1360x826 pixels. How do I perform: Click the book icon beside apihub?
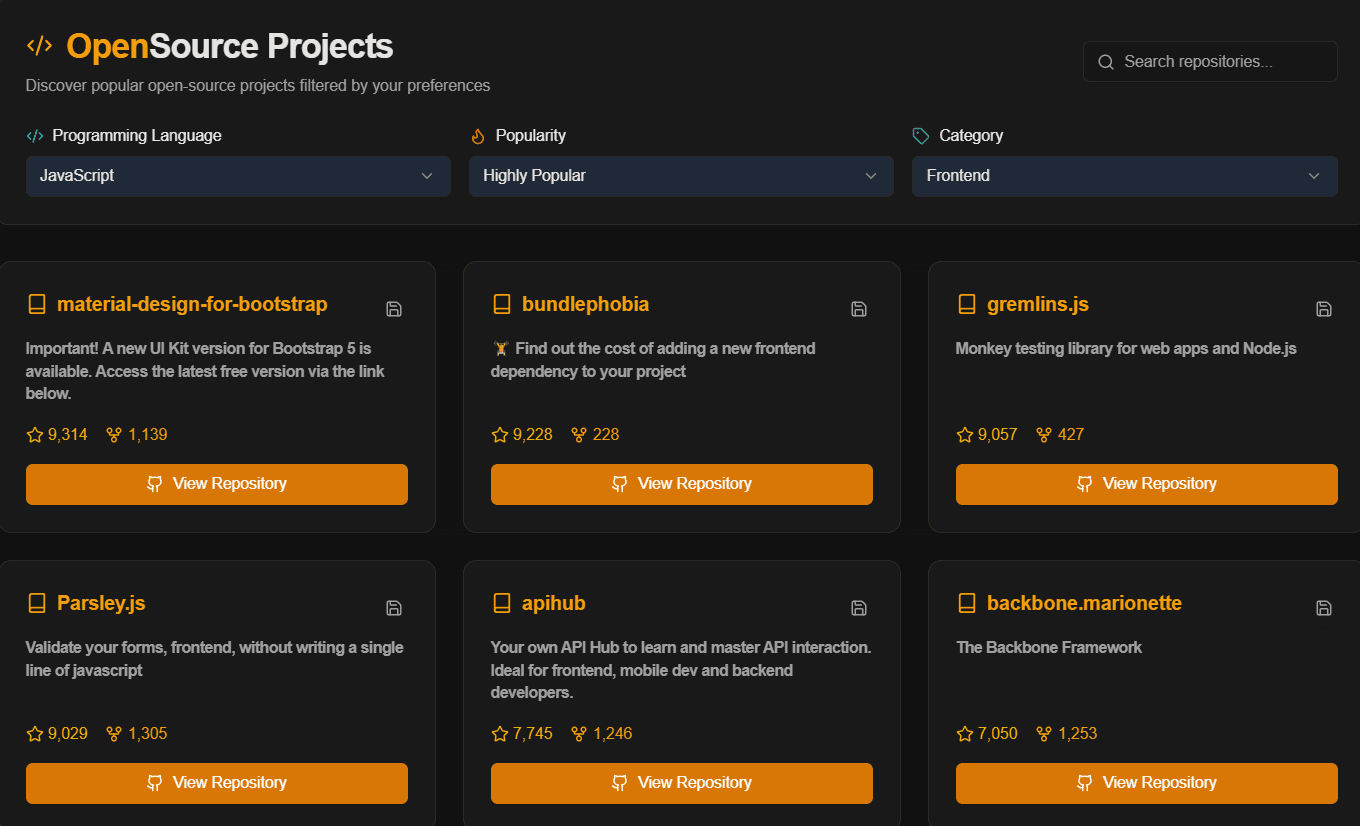tap(502, 603)
